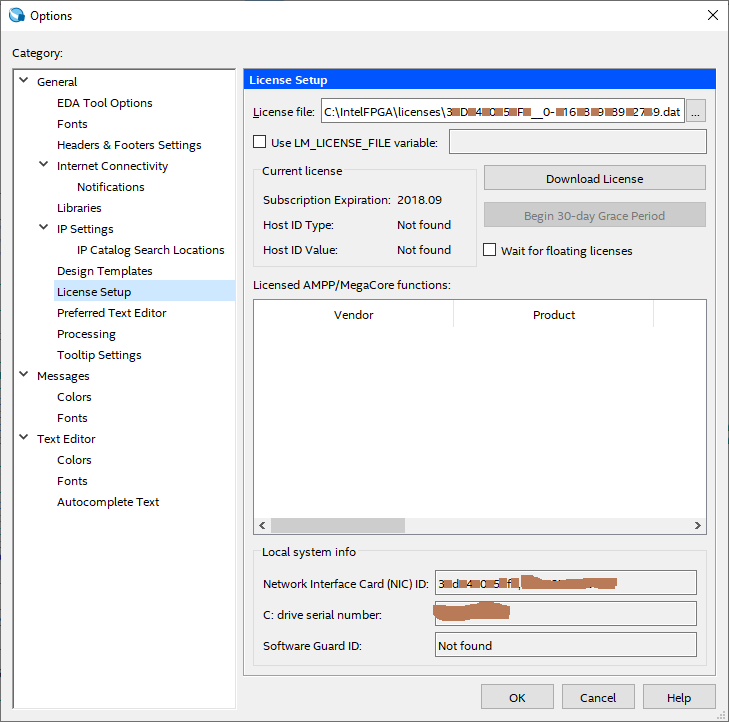The width and height of the screenshot is (729, 722).
Task: Click the LM_LICENSE_FILE variable text field
Action: tap(577, 142)
